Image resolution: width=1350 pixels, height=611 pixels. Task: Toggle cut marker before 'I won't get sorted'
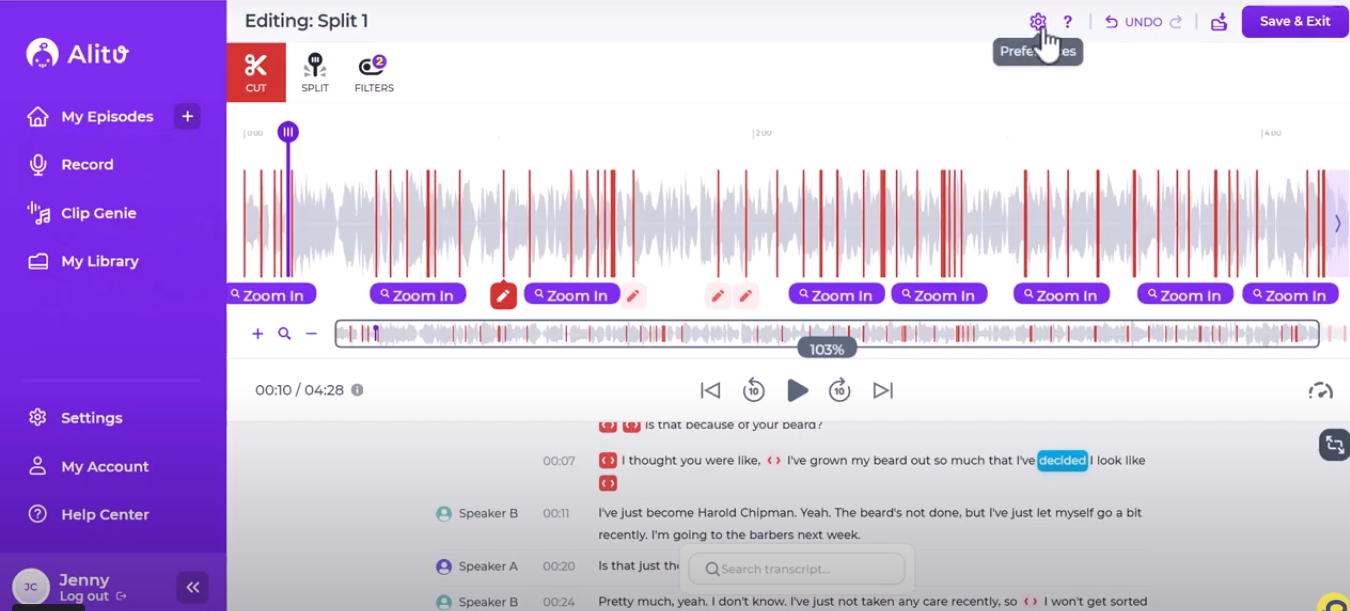pyautogui.click(x=1031, y=602)
